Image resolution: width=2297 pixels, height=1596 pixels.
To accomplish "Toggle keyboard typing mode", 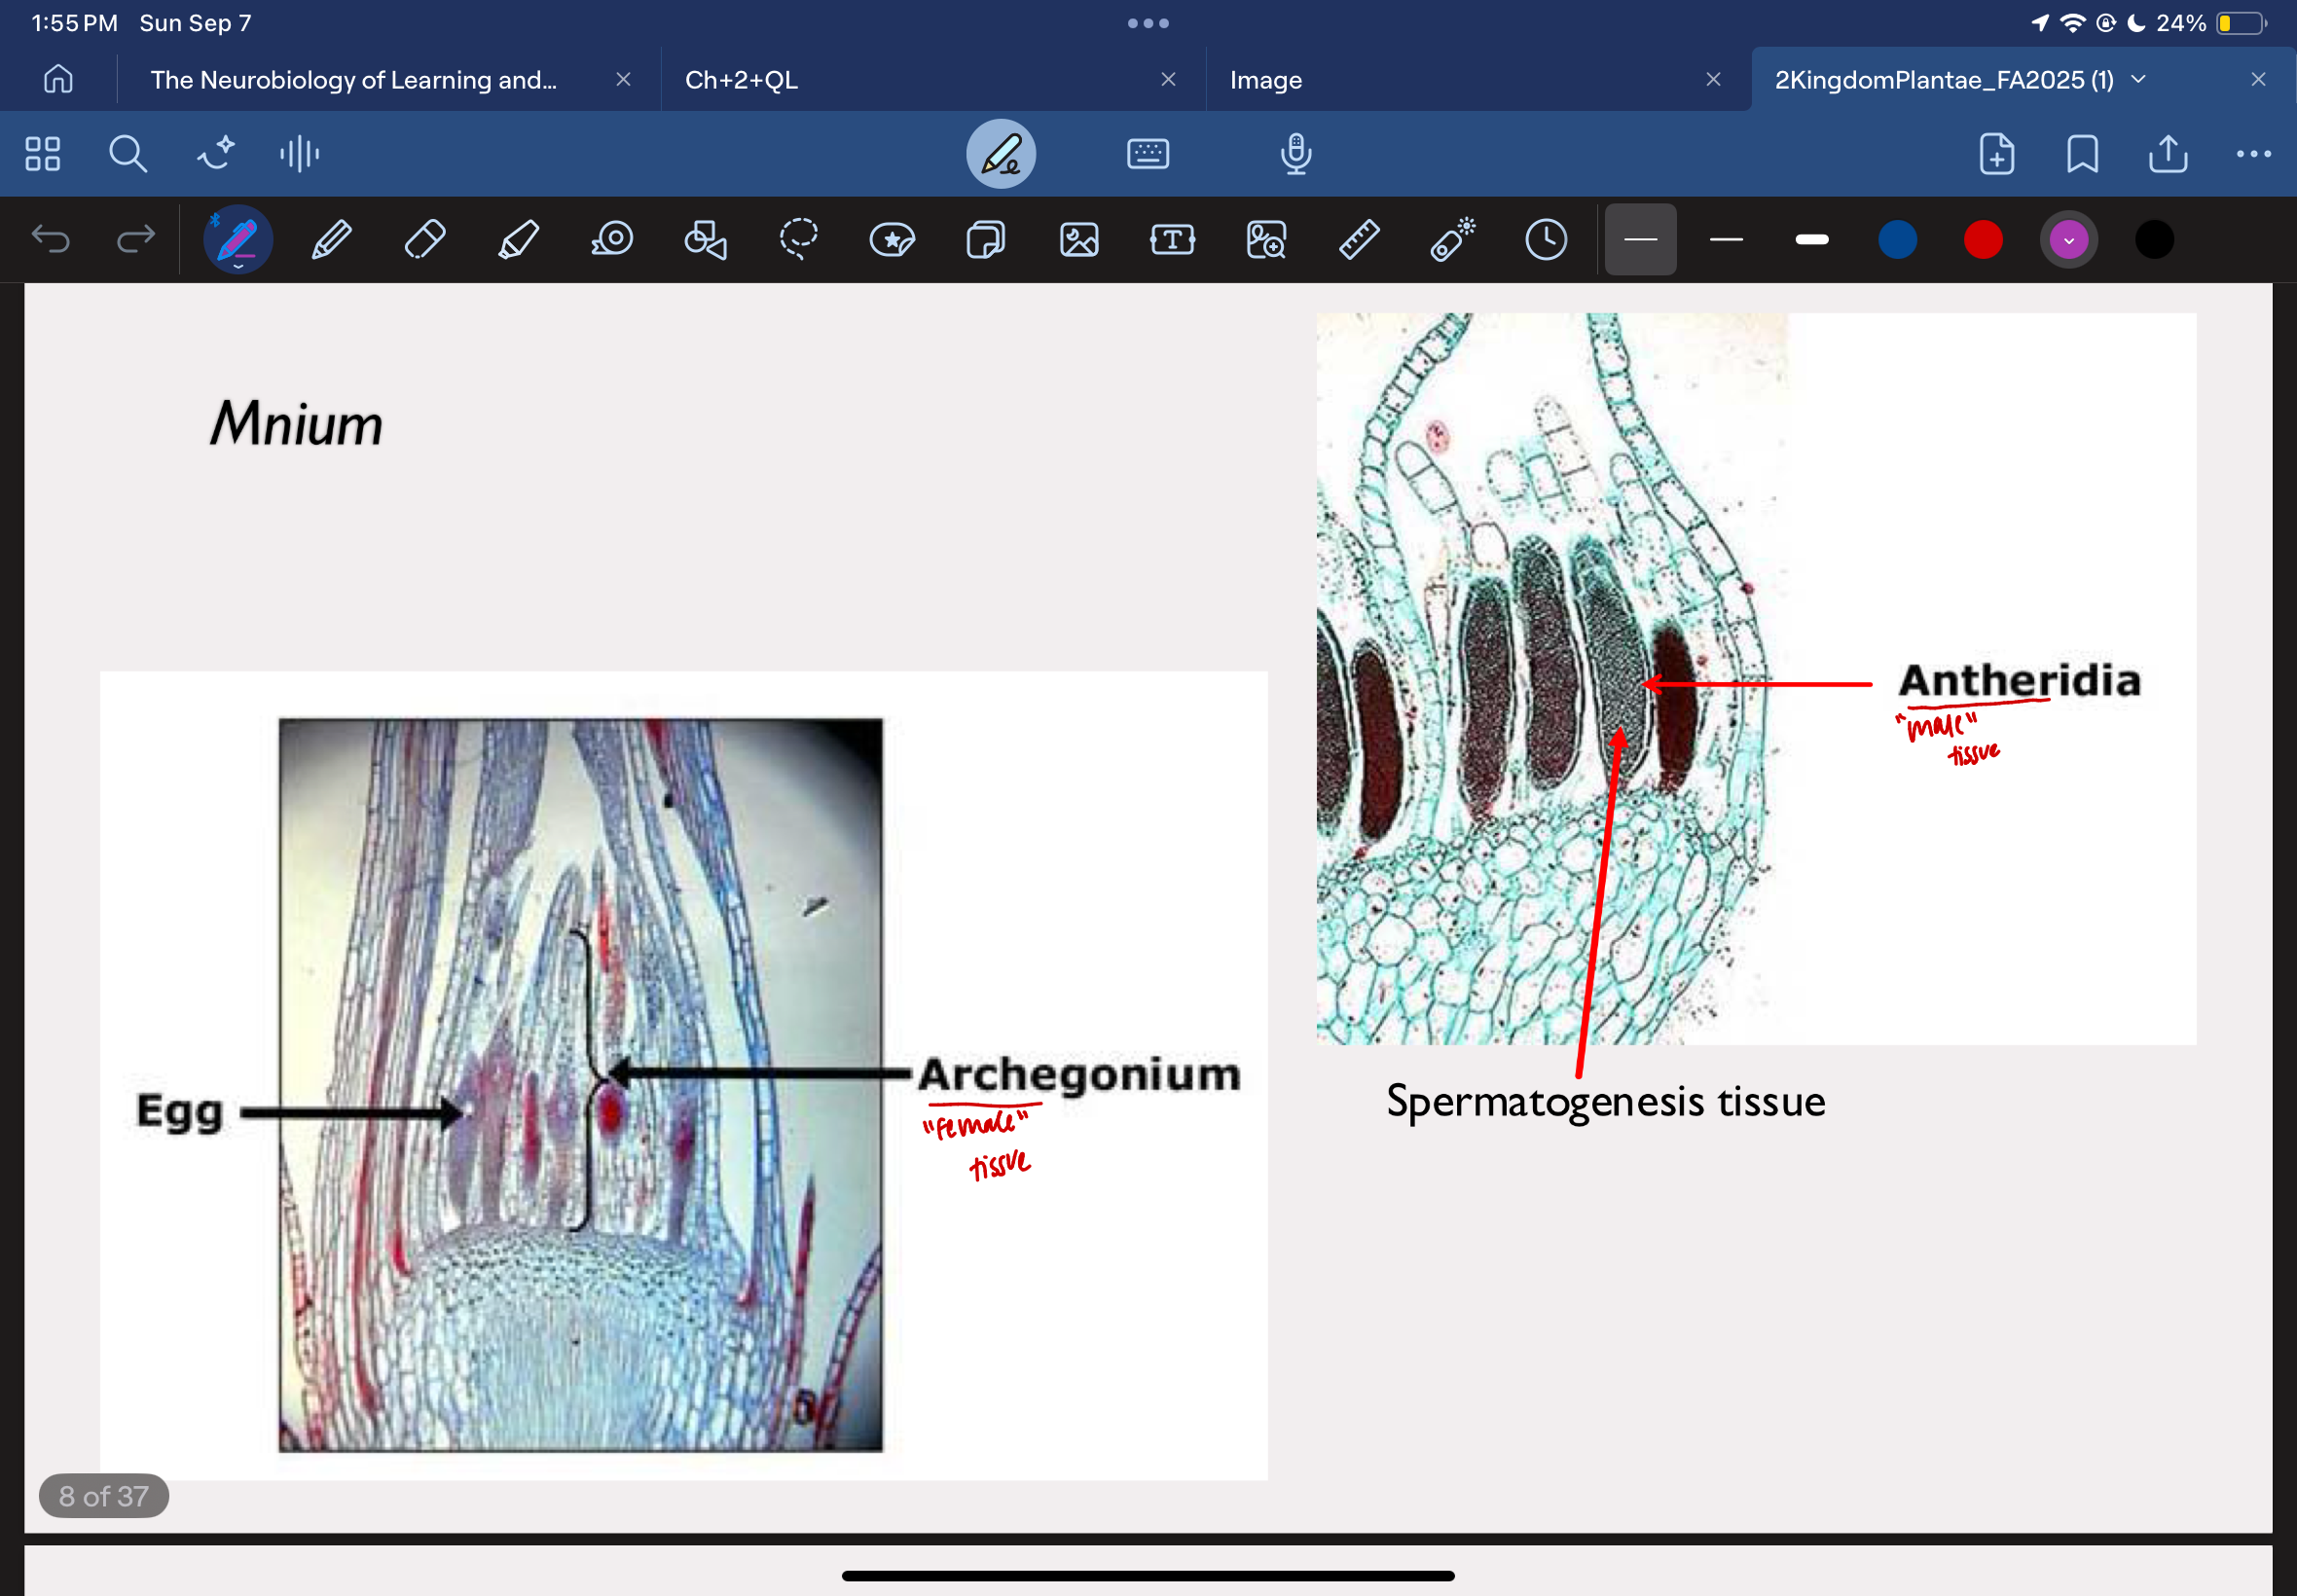I will (1147, 154).
